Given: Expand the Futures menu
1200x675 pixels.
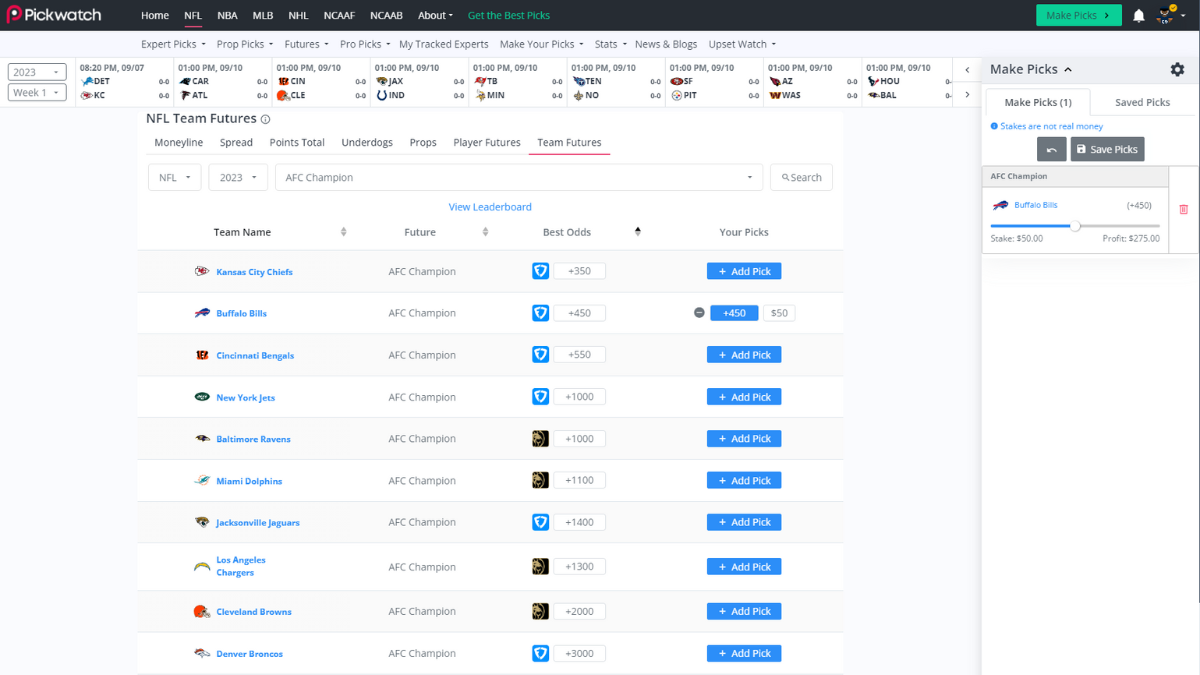Looking at the screenshot, I should coord(306,44).
